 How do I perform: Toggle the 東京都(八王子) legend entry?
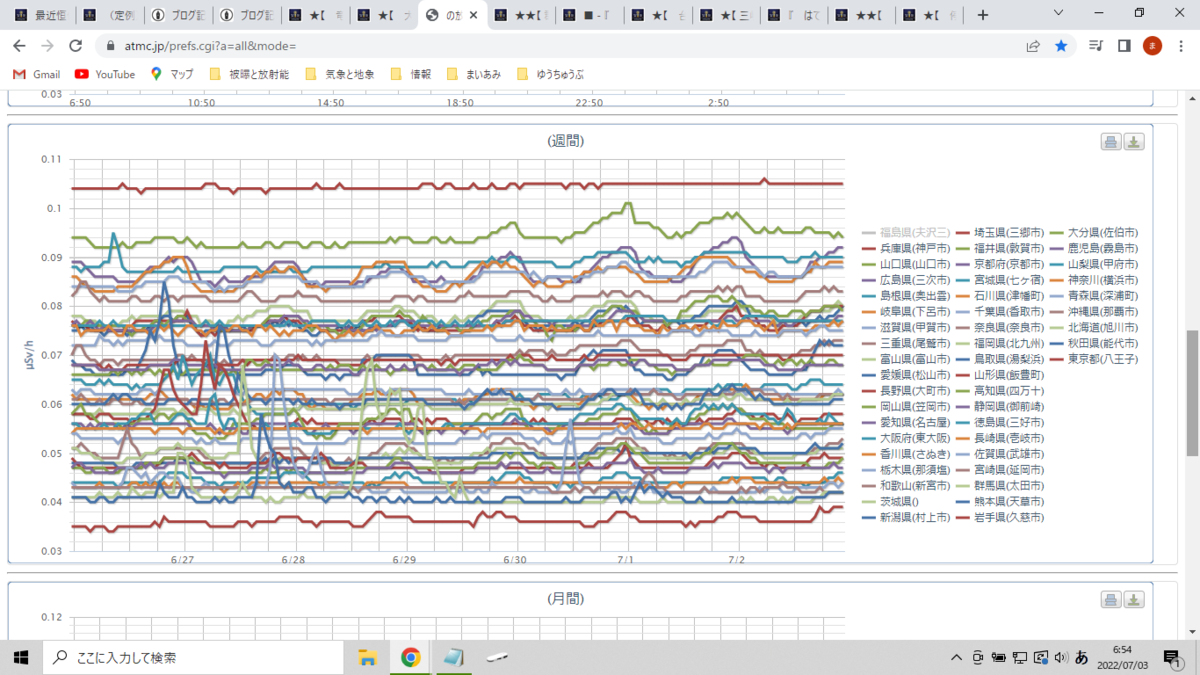pyautogui.click(x=1094, y=358)
